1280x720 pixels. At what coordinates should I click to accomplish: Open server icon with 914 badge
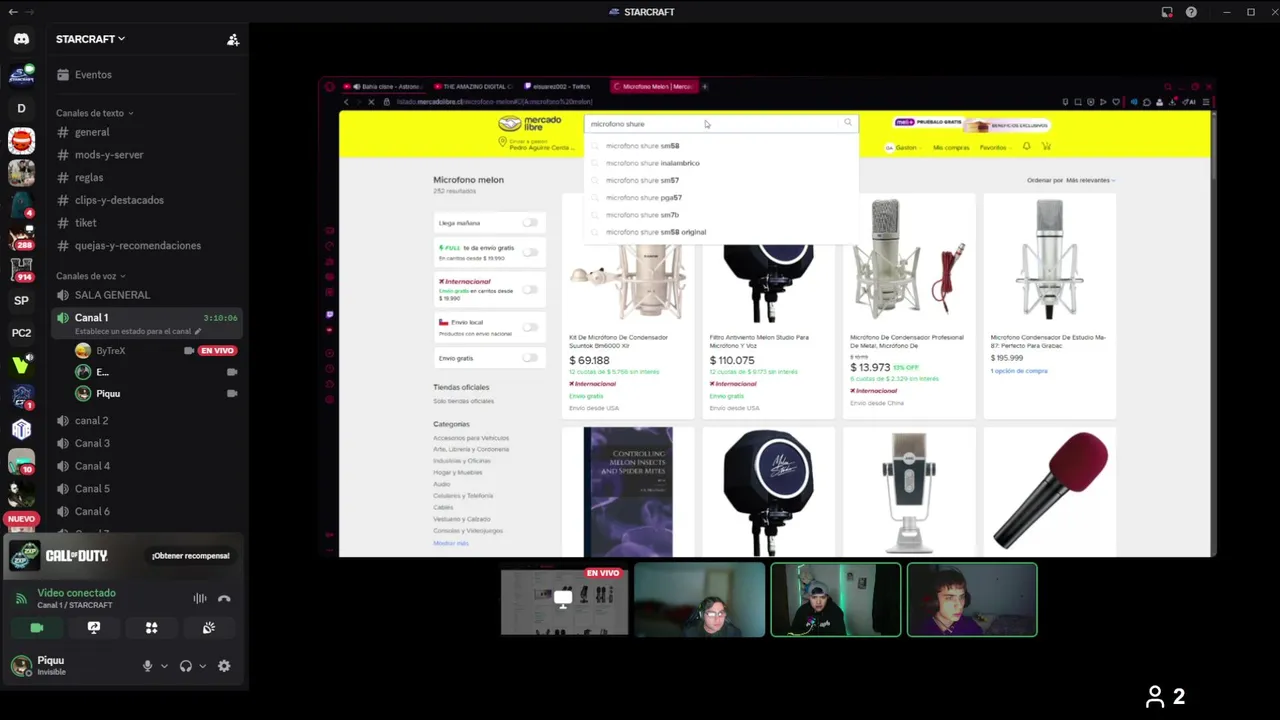click(x=21, y=269)
